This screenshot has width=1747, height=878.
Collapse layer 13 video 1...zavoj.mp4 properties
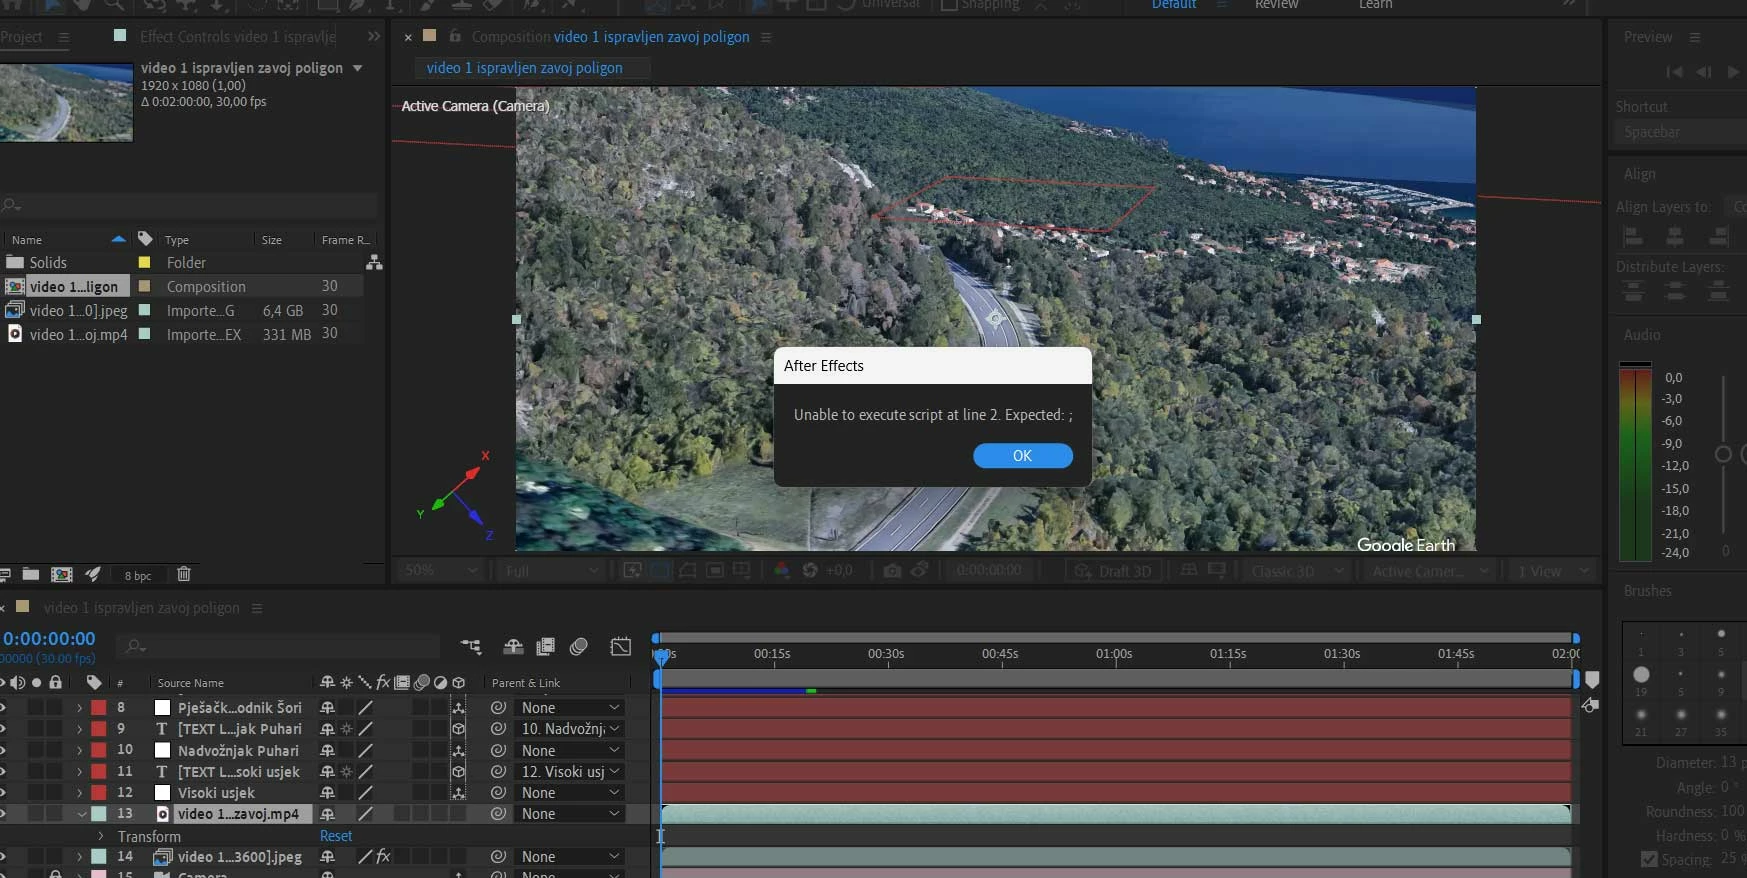coord(82,814)
